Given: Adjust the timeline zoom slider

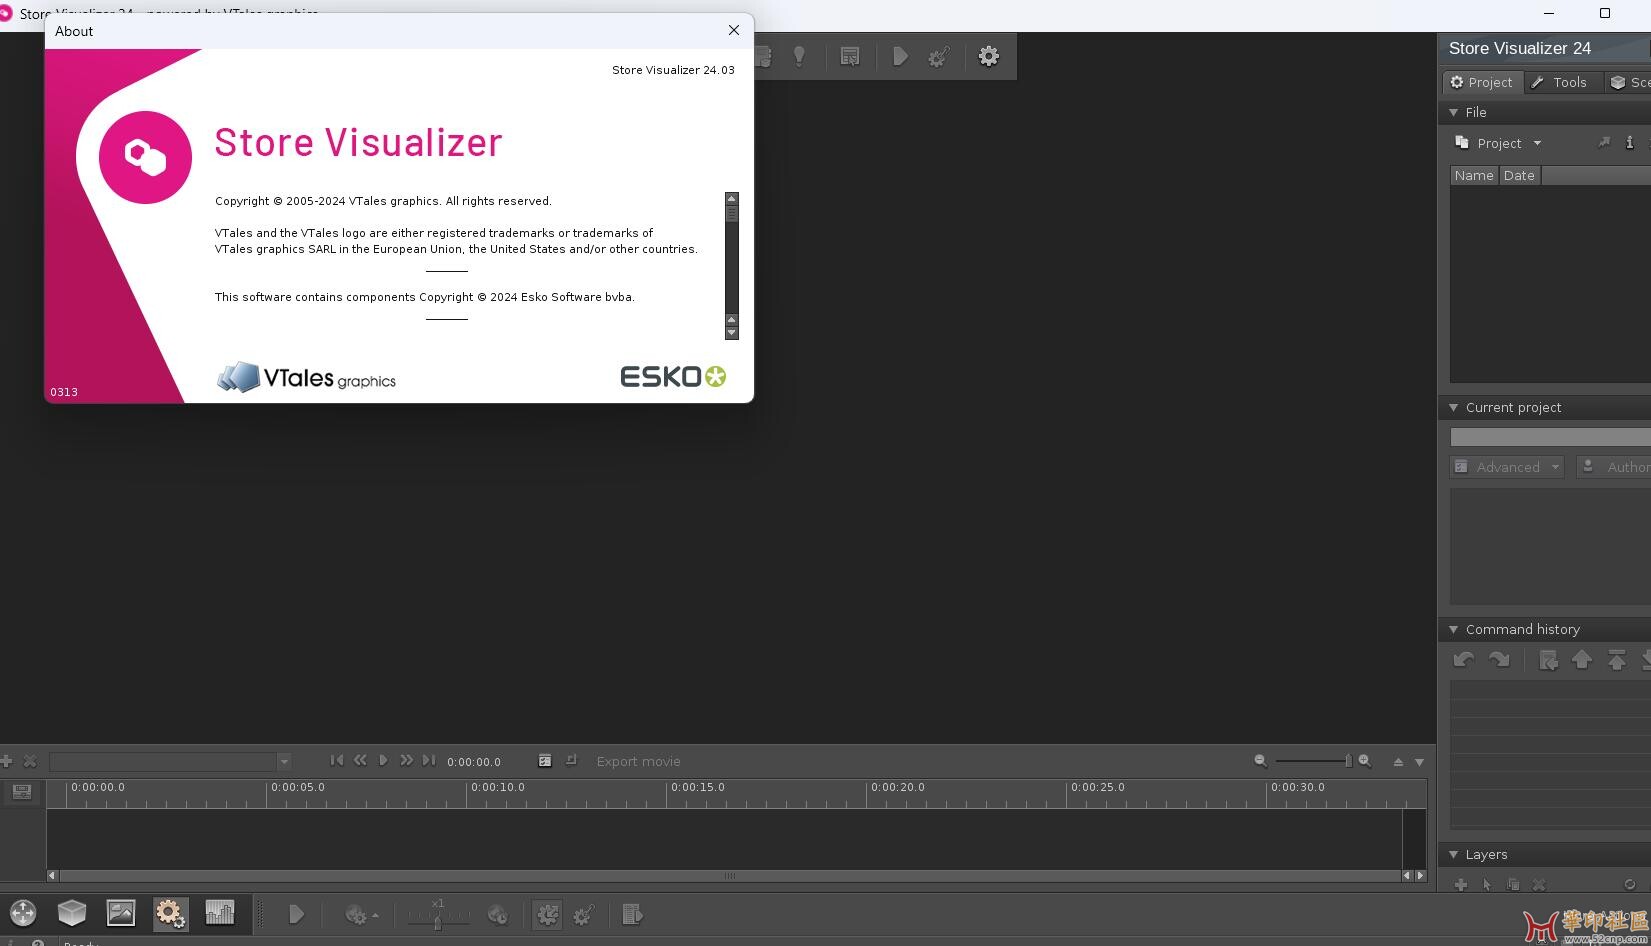Looking at the screenshot, I should point(1348,761).
